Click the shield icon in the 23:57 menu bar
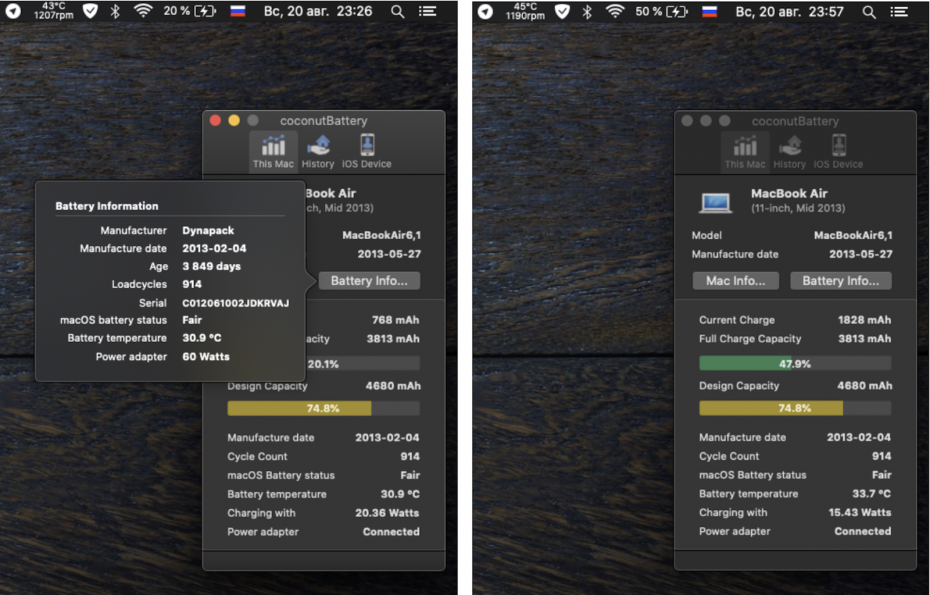The width and height of the screenshot is (930, 595). [562, 11]
